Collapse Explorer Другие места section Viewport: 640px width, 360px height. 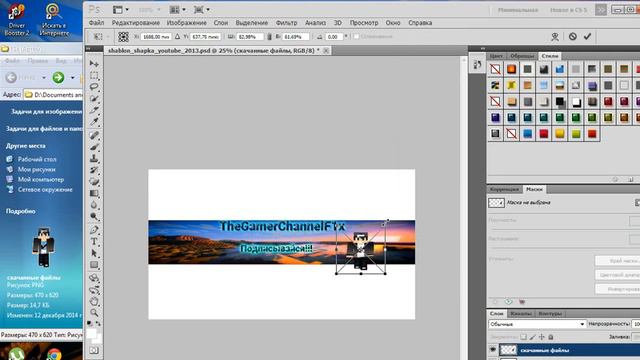[x=26, y=146]
